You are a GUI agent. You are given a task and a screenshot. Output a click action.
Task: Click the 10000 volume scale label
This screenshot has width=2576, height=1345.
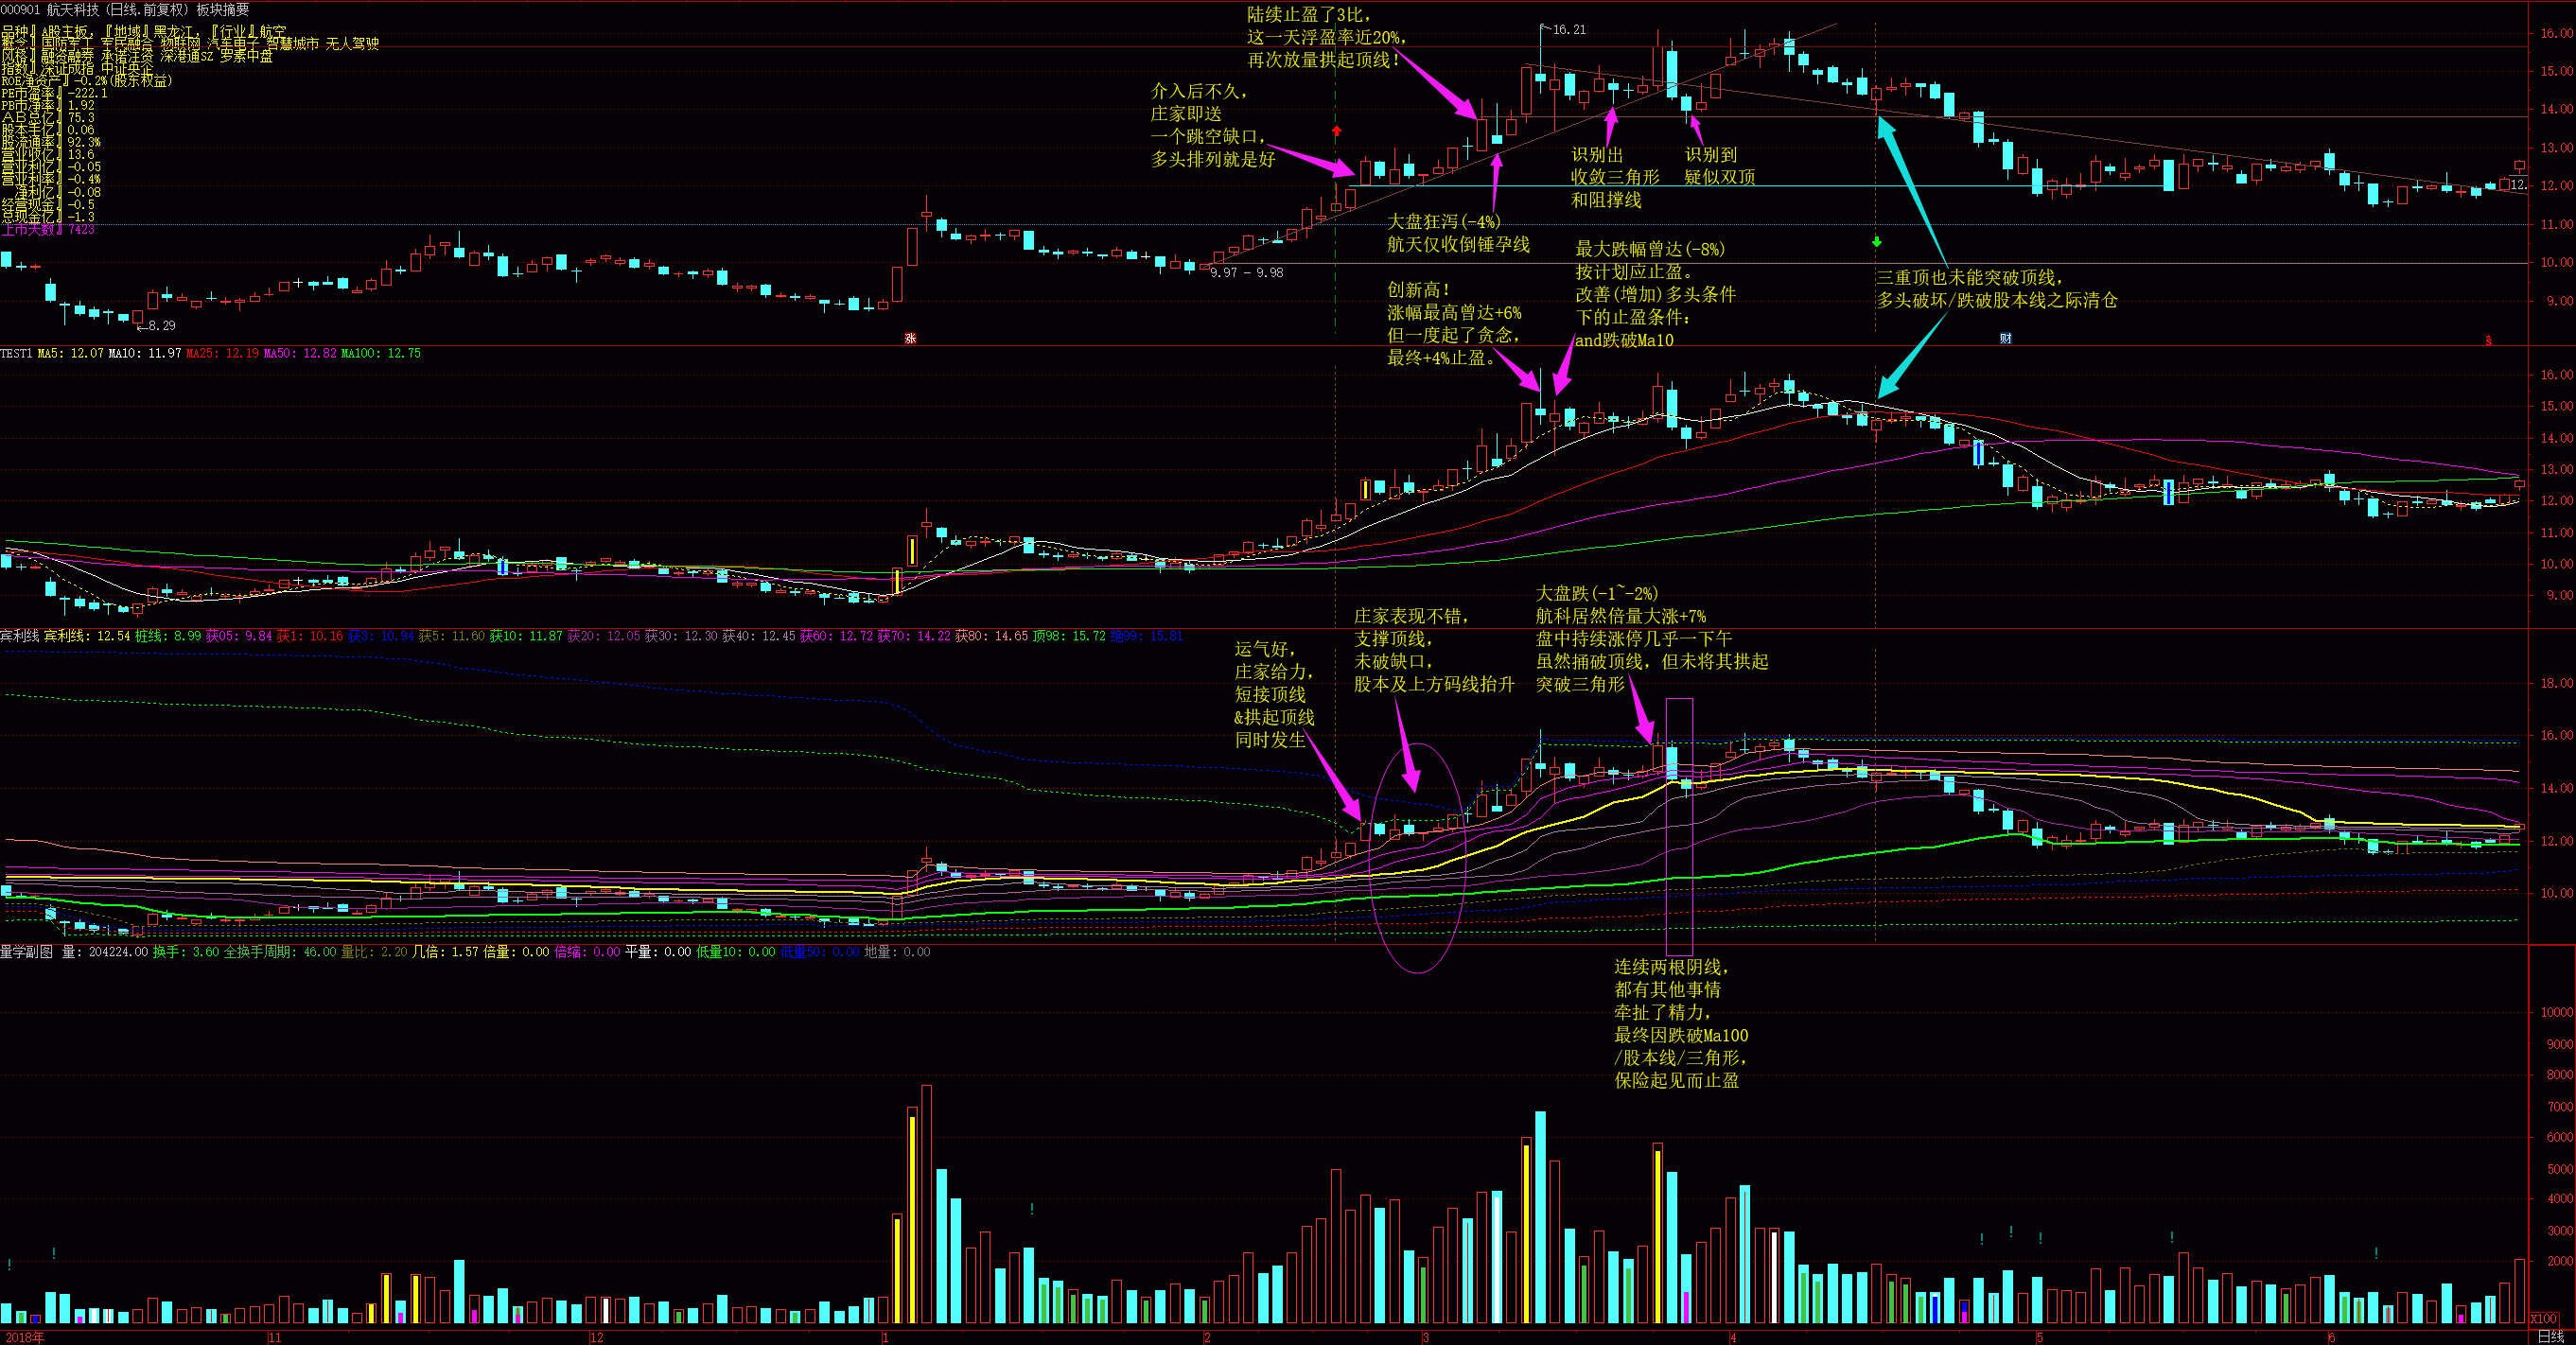(2556, 1012)
